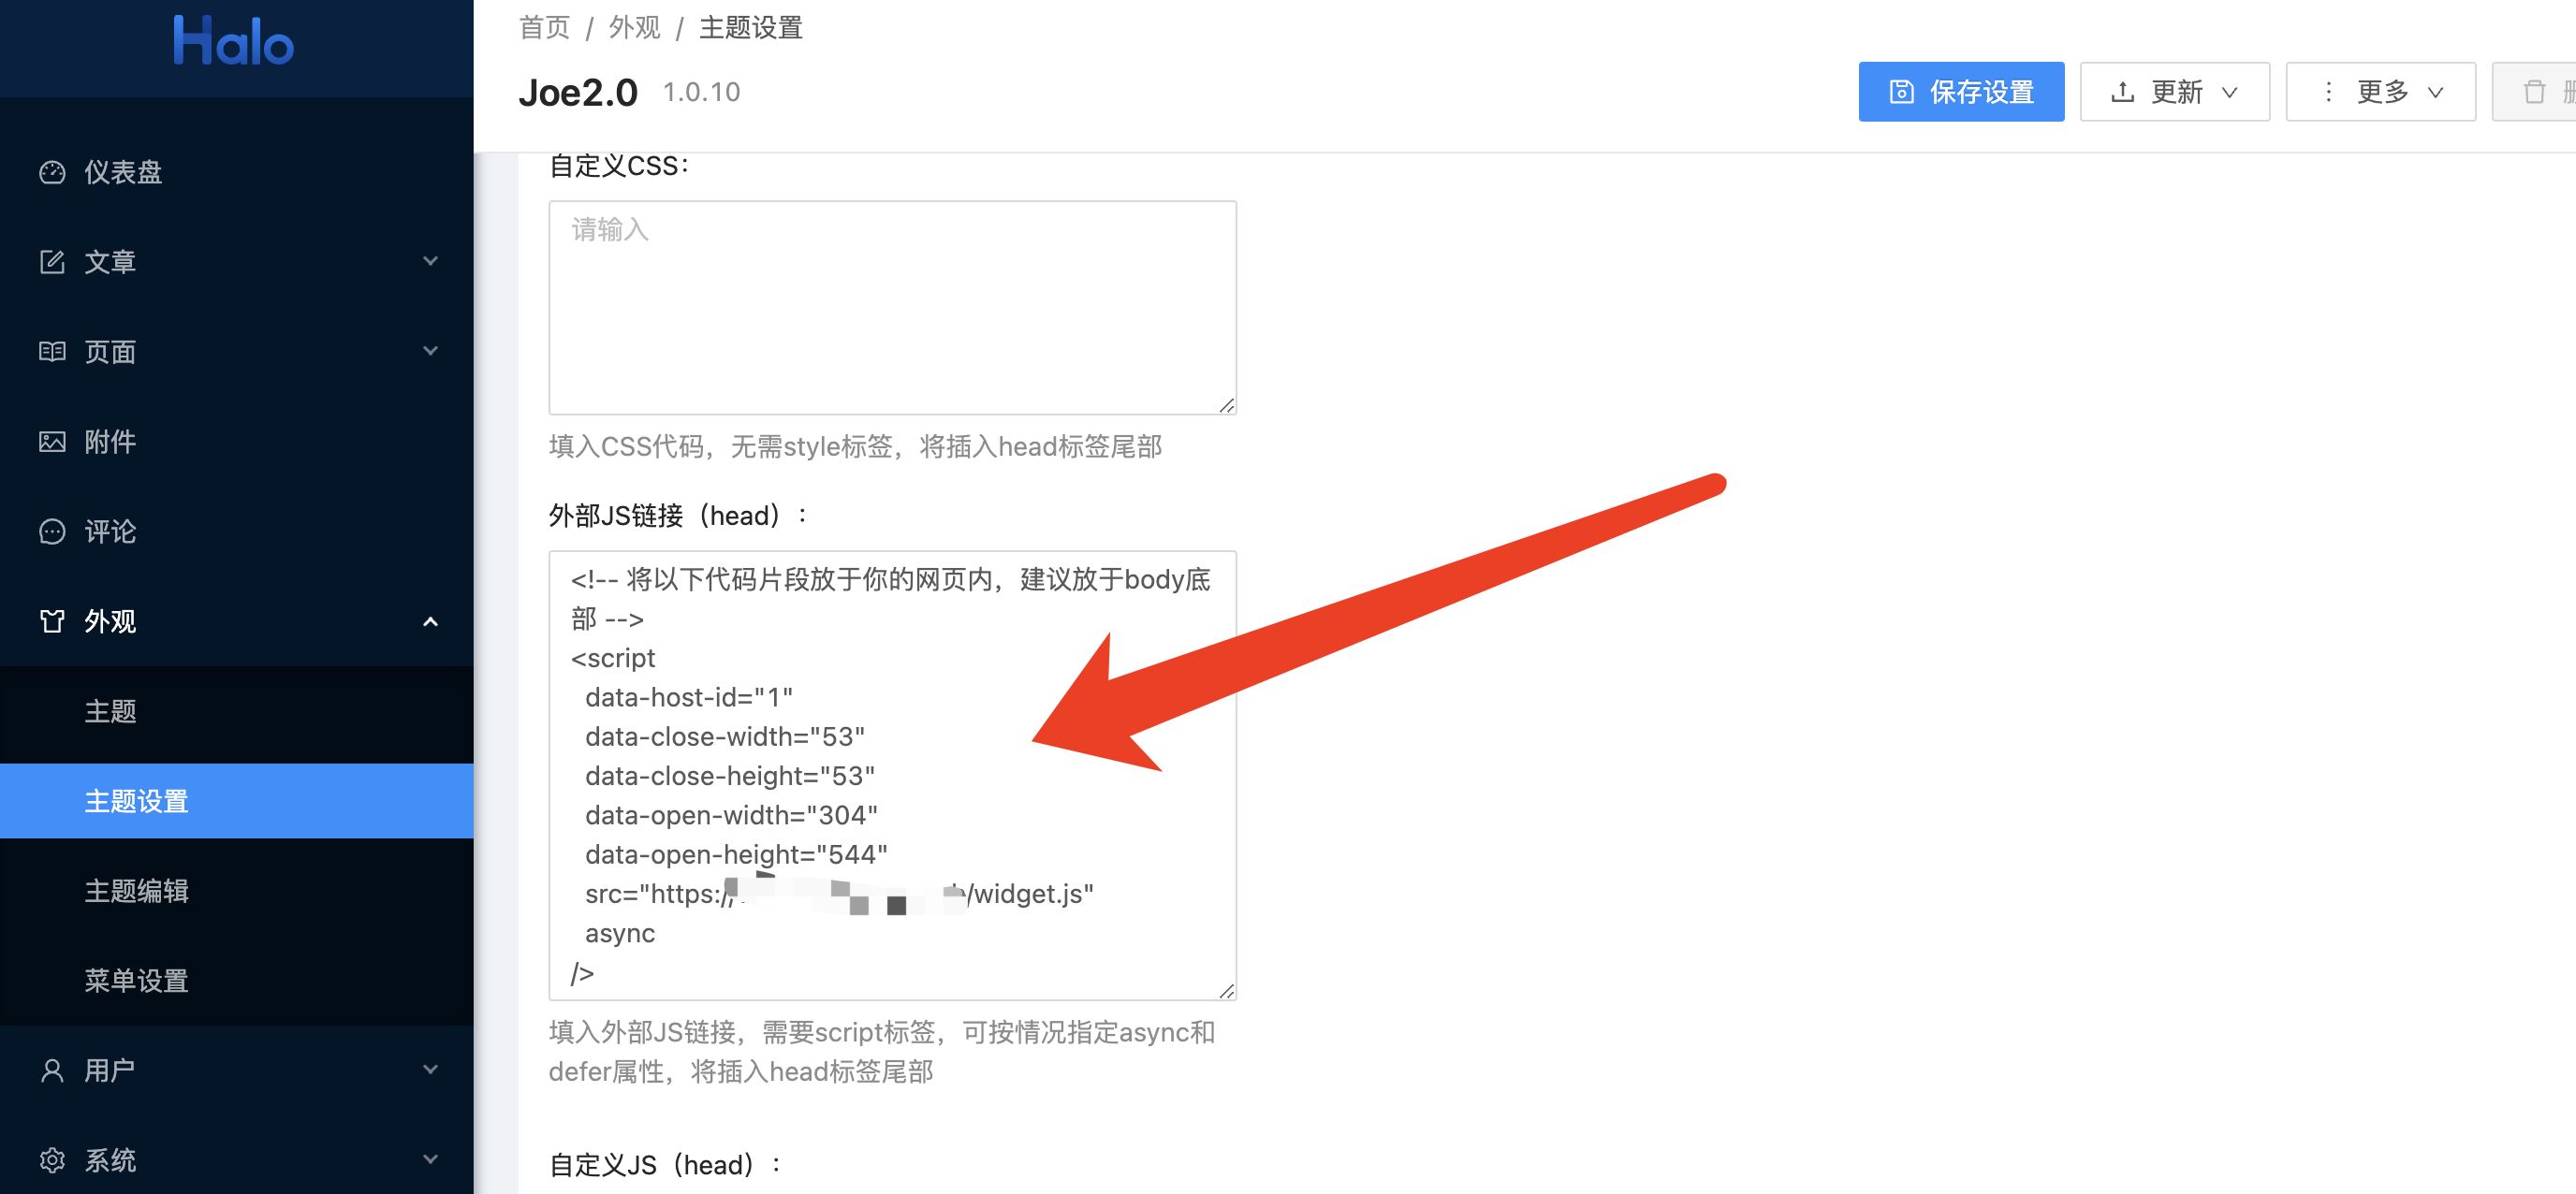This screenshot has height=1194, width=2576.
Task: Click the 仪表盘 dashboard gauge icon
Action: coord(52,172)
